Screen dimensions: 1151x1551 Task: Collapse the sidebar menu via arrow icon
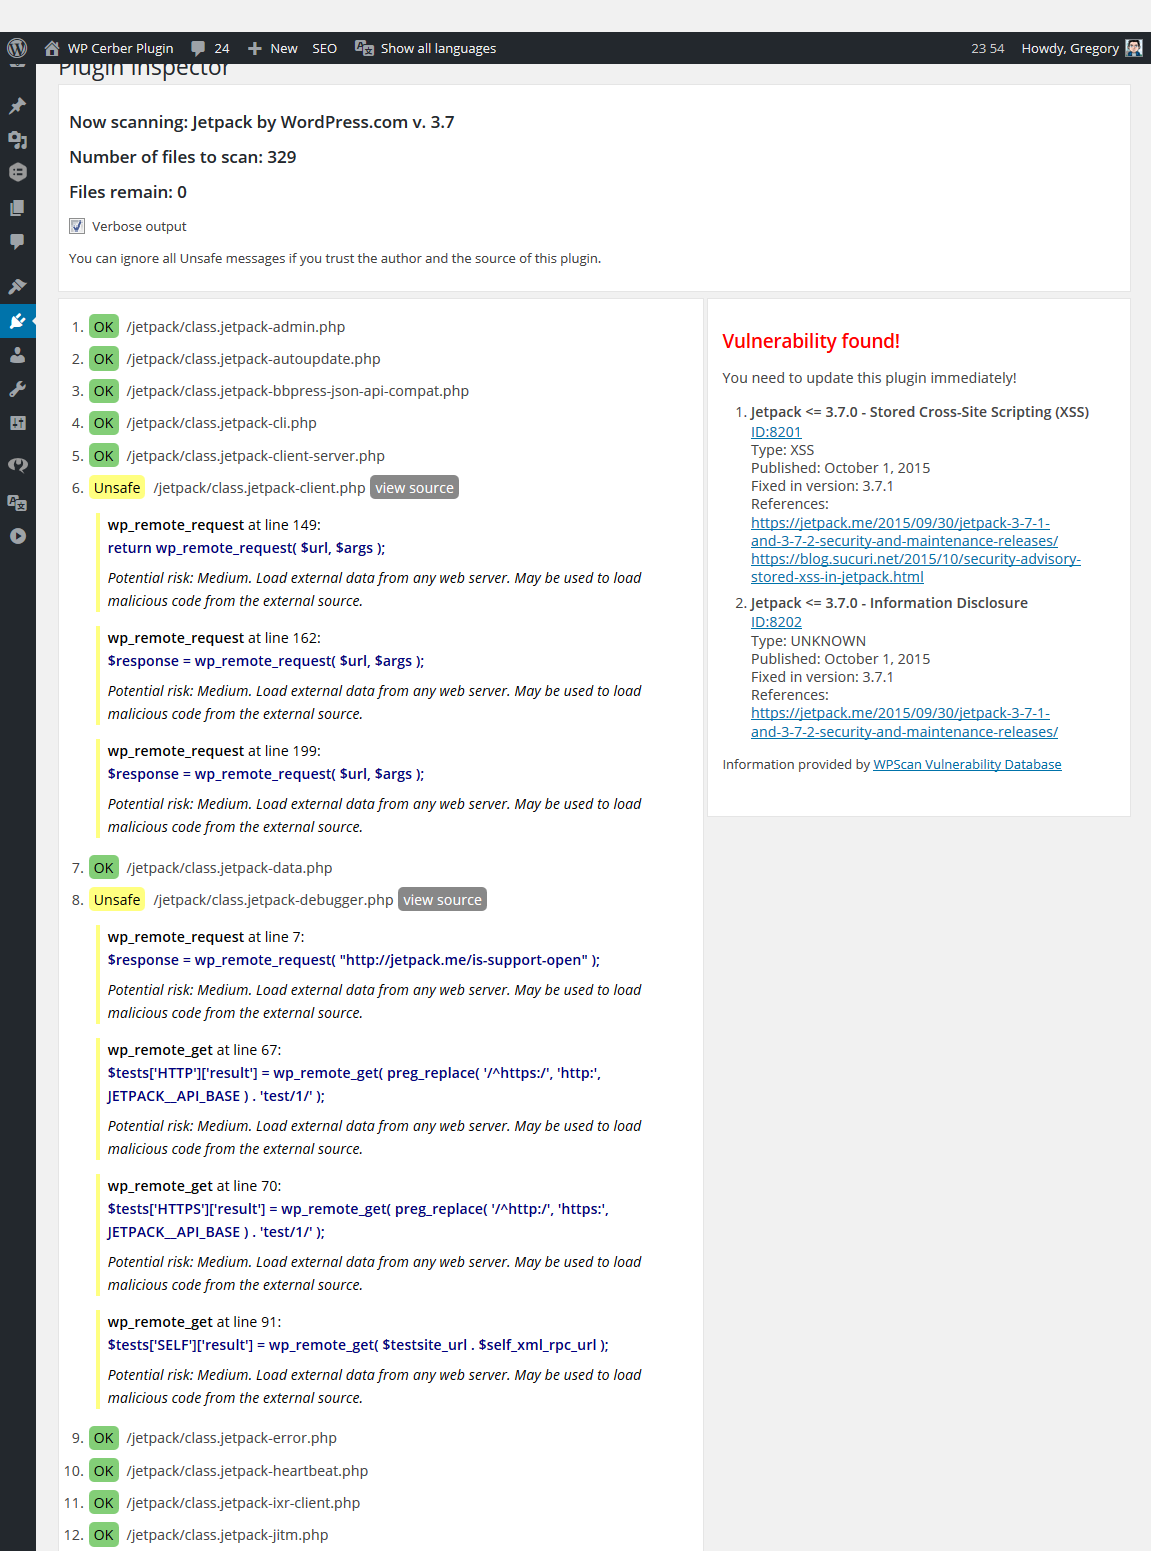coord(17,536)
